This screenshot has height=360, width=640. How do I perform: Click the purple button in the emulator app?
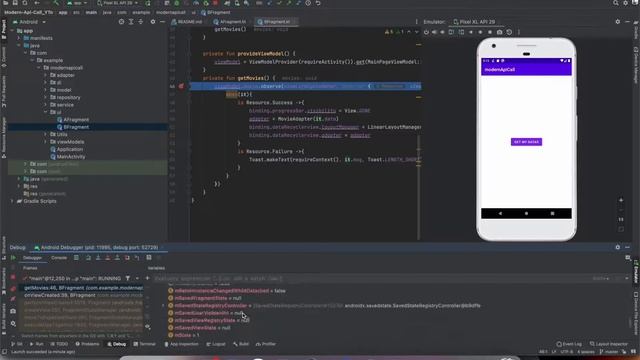[x=527, y=142]
